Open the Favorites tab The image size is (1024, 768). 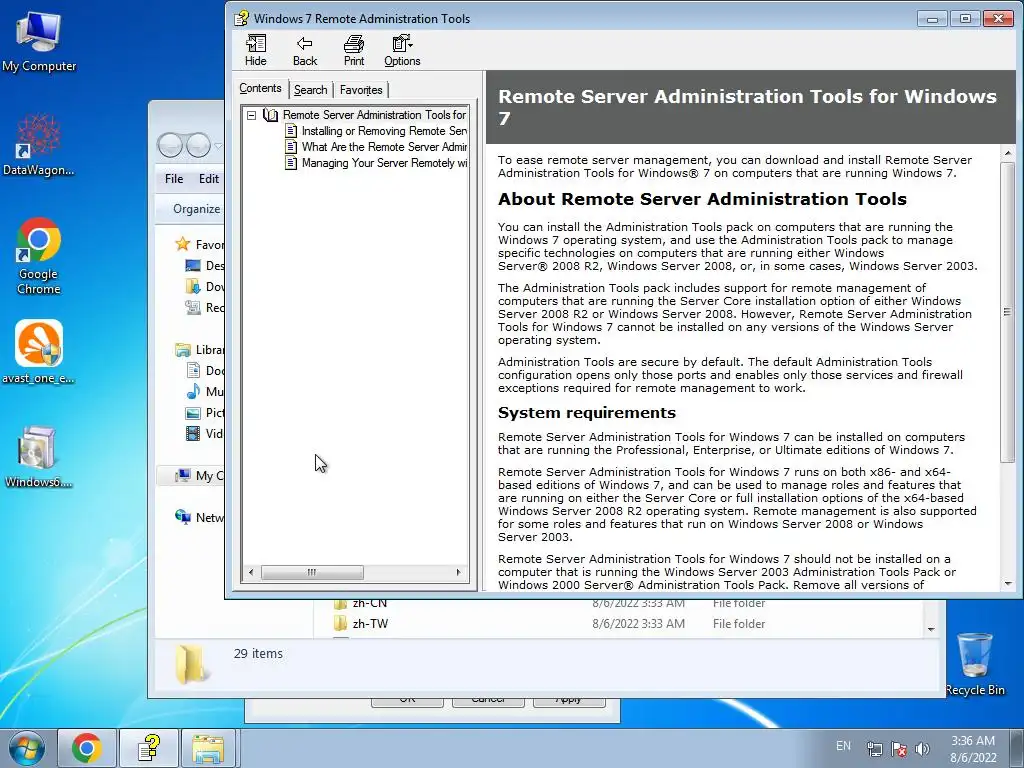pyautogui.click(x=361, y=90)
